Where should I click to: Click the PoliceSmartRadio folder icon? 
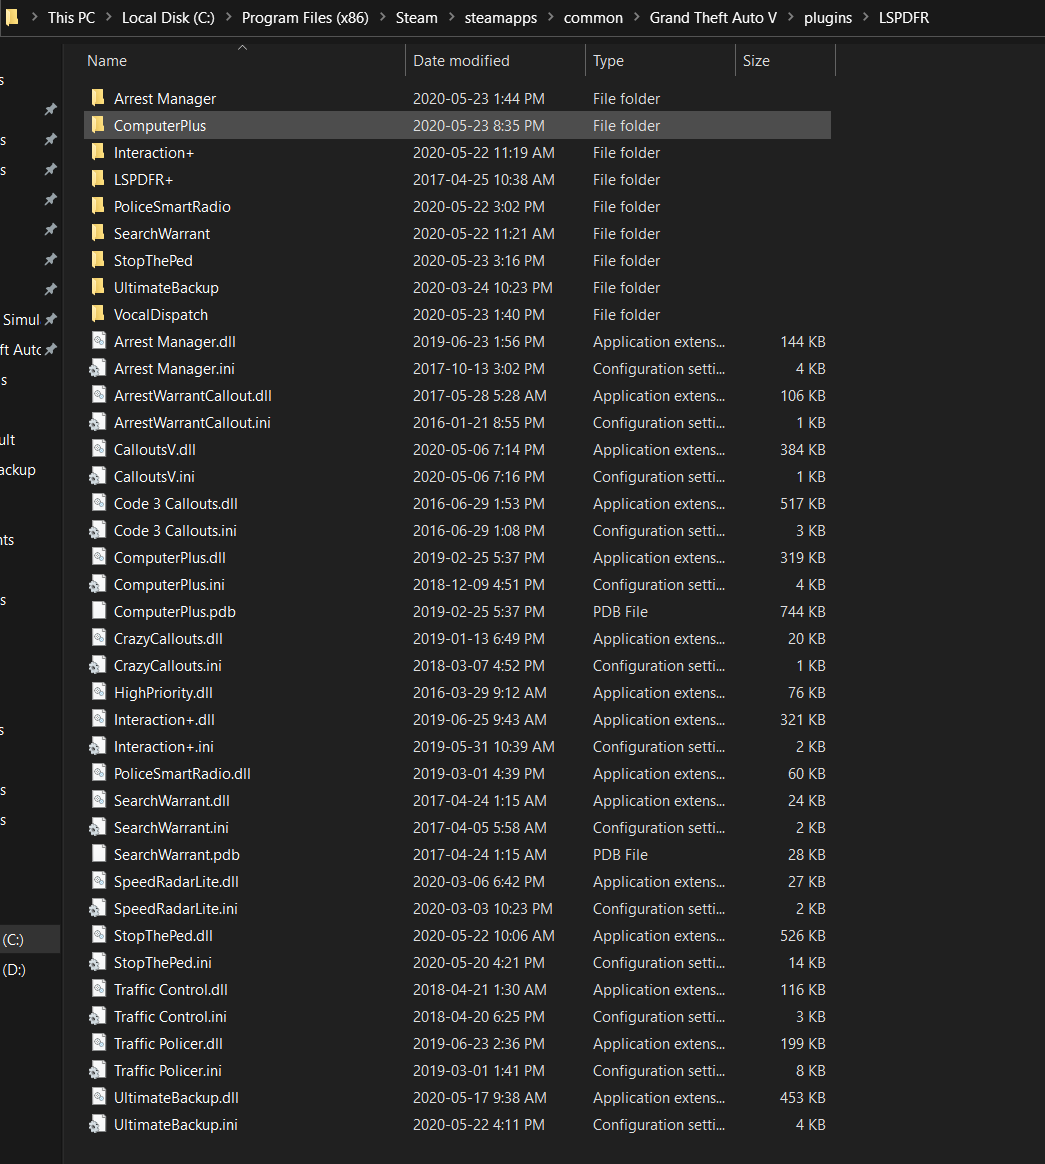pyautogui.click(x=98, y=206)
